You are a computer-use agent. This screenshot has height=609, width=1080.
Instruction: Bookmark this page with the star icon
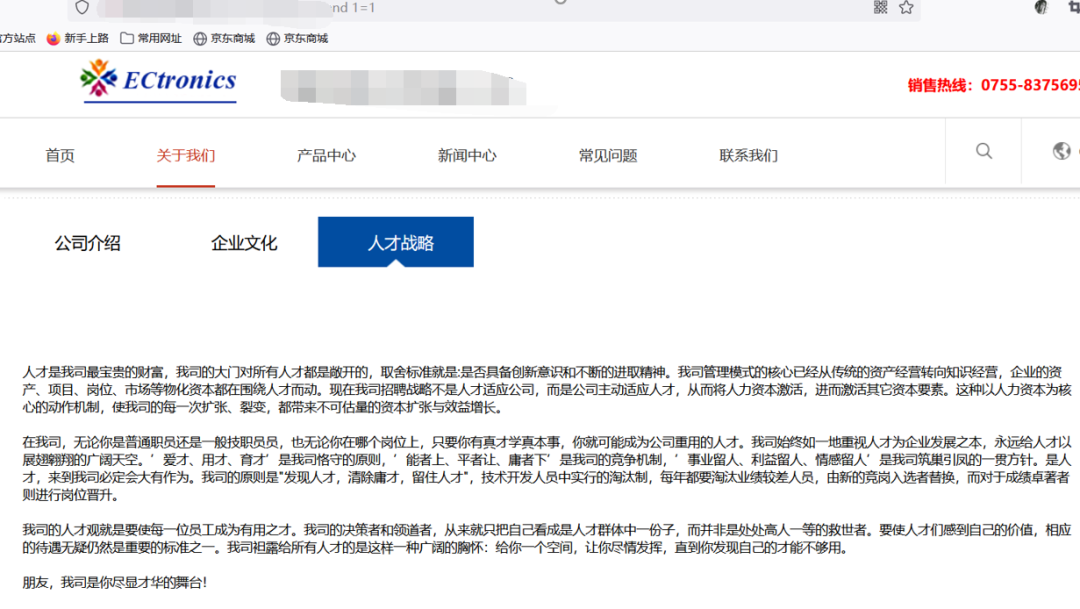906,8
